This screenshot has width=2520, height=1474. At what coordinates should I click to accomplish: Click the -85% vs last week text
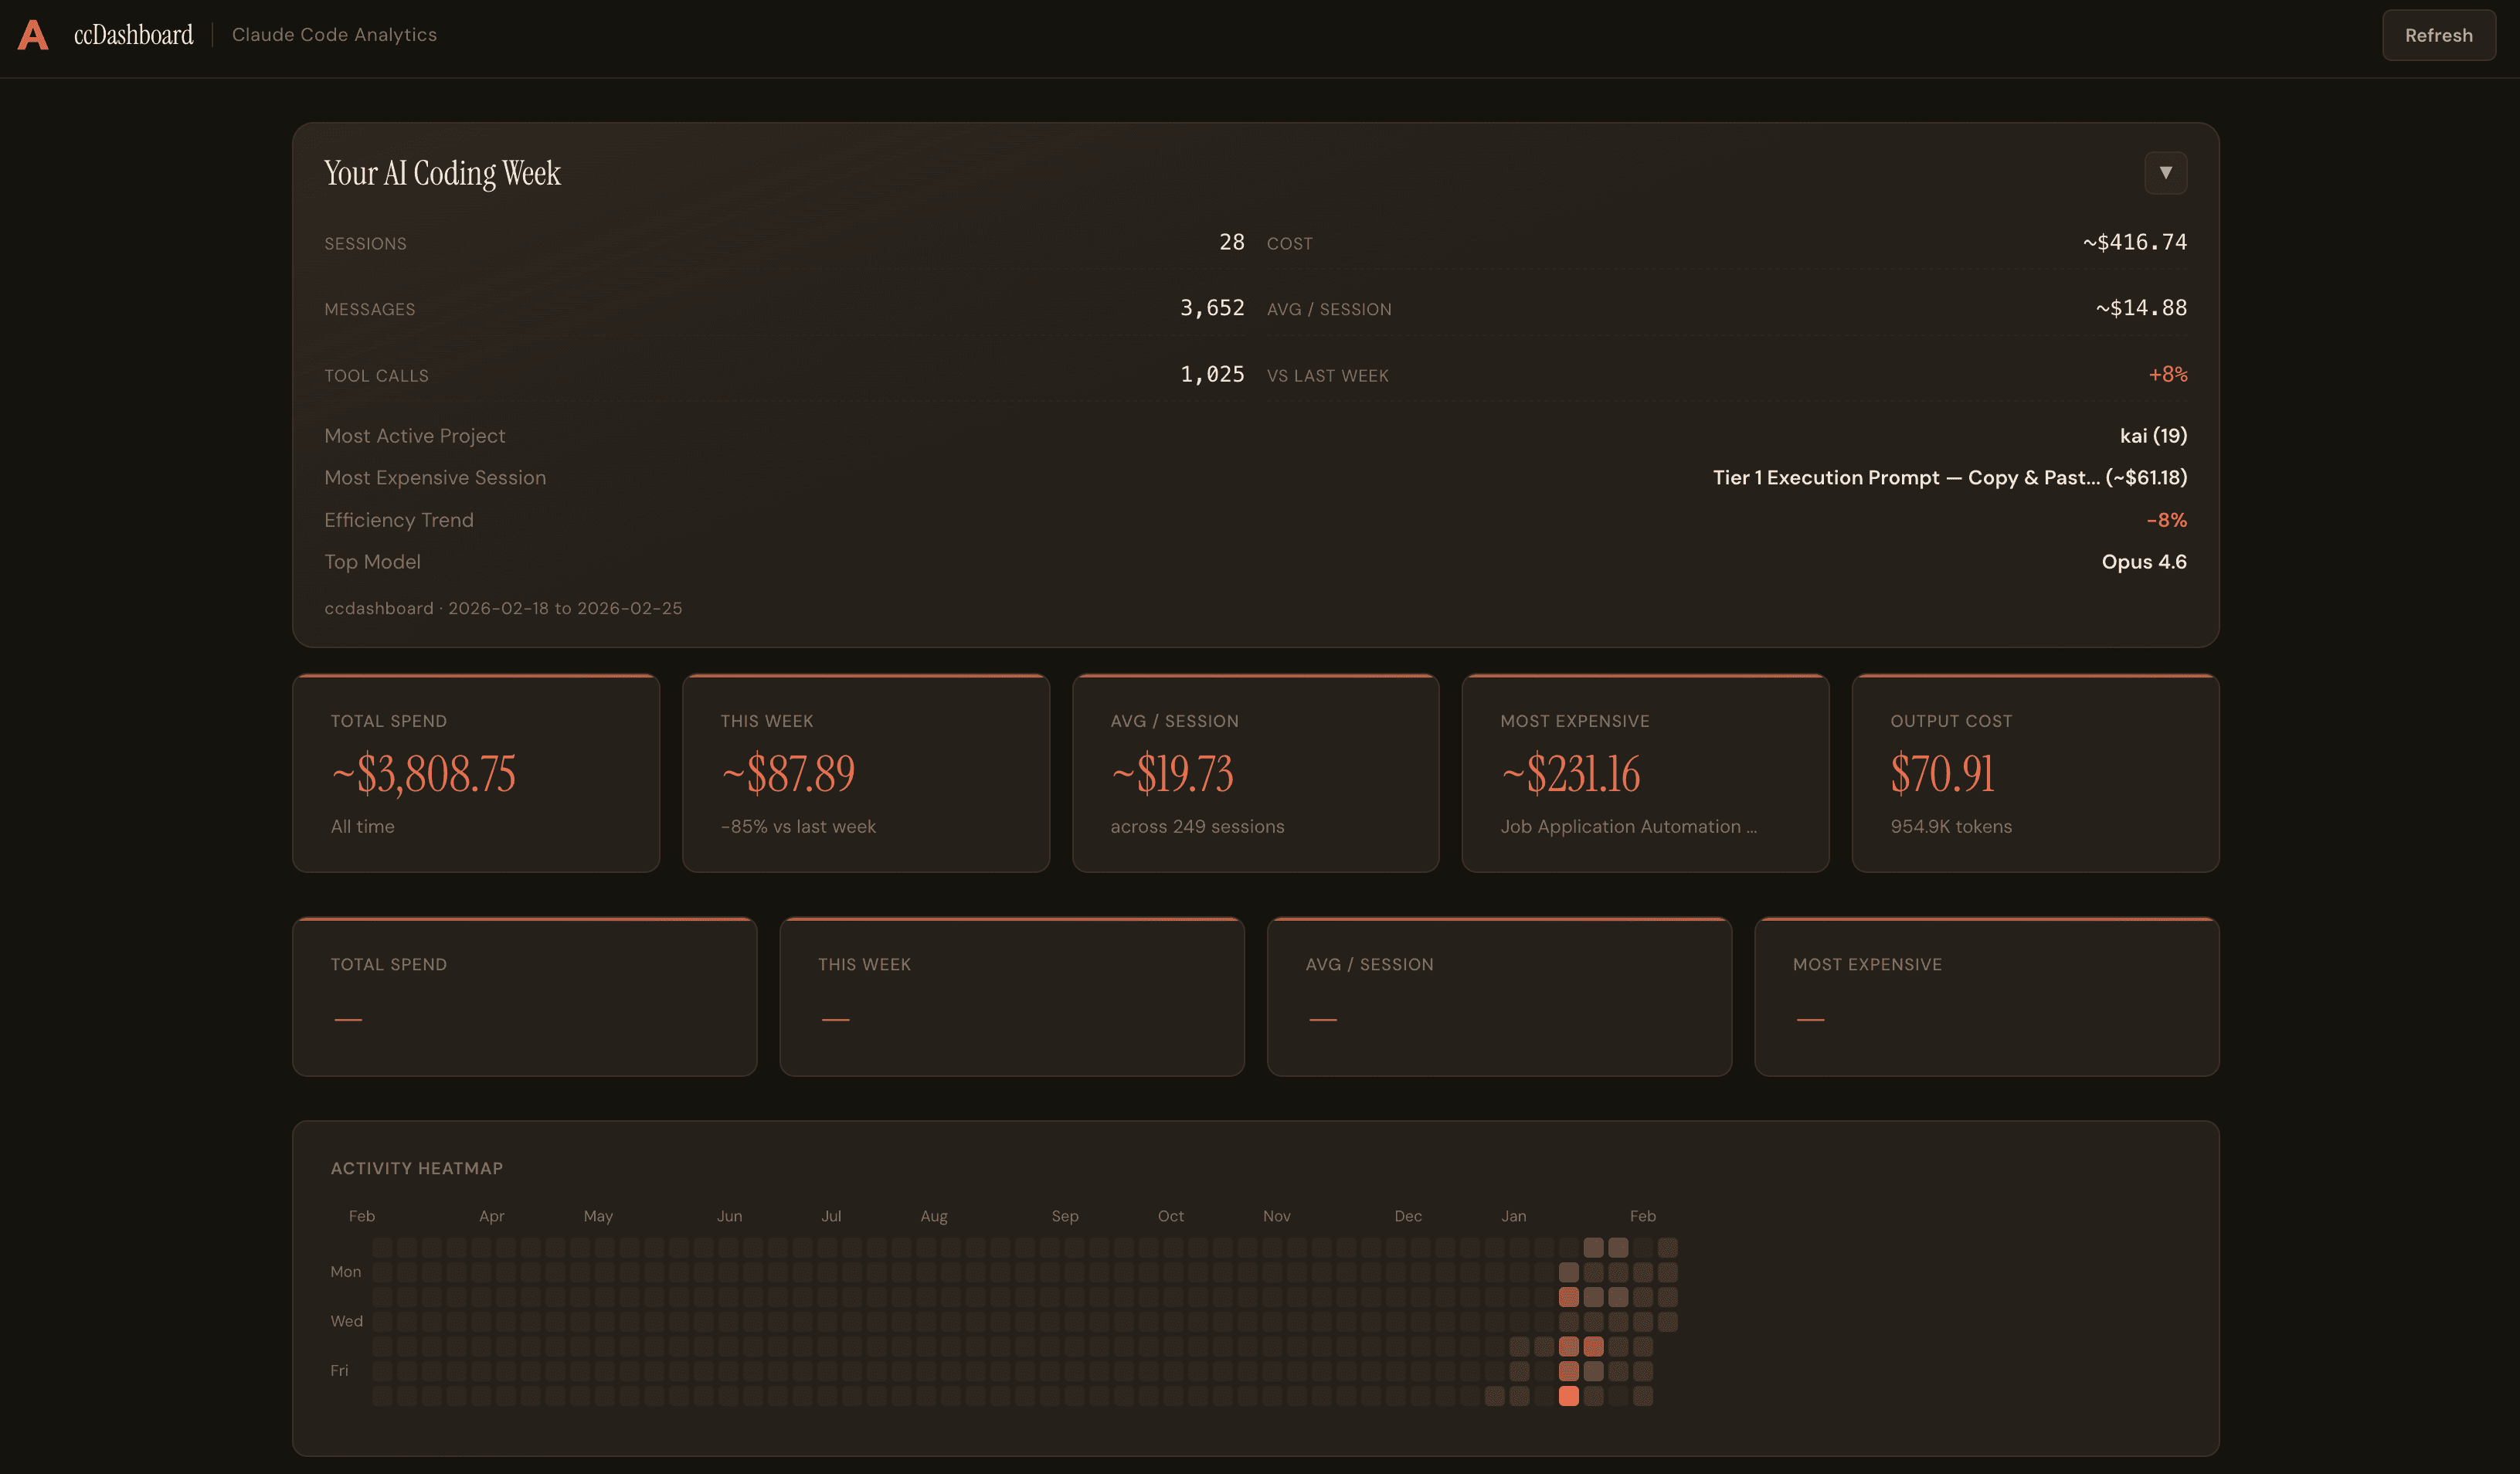tap(798, 827)
